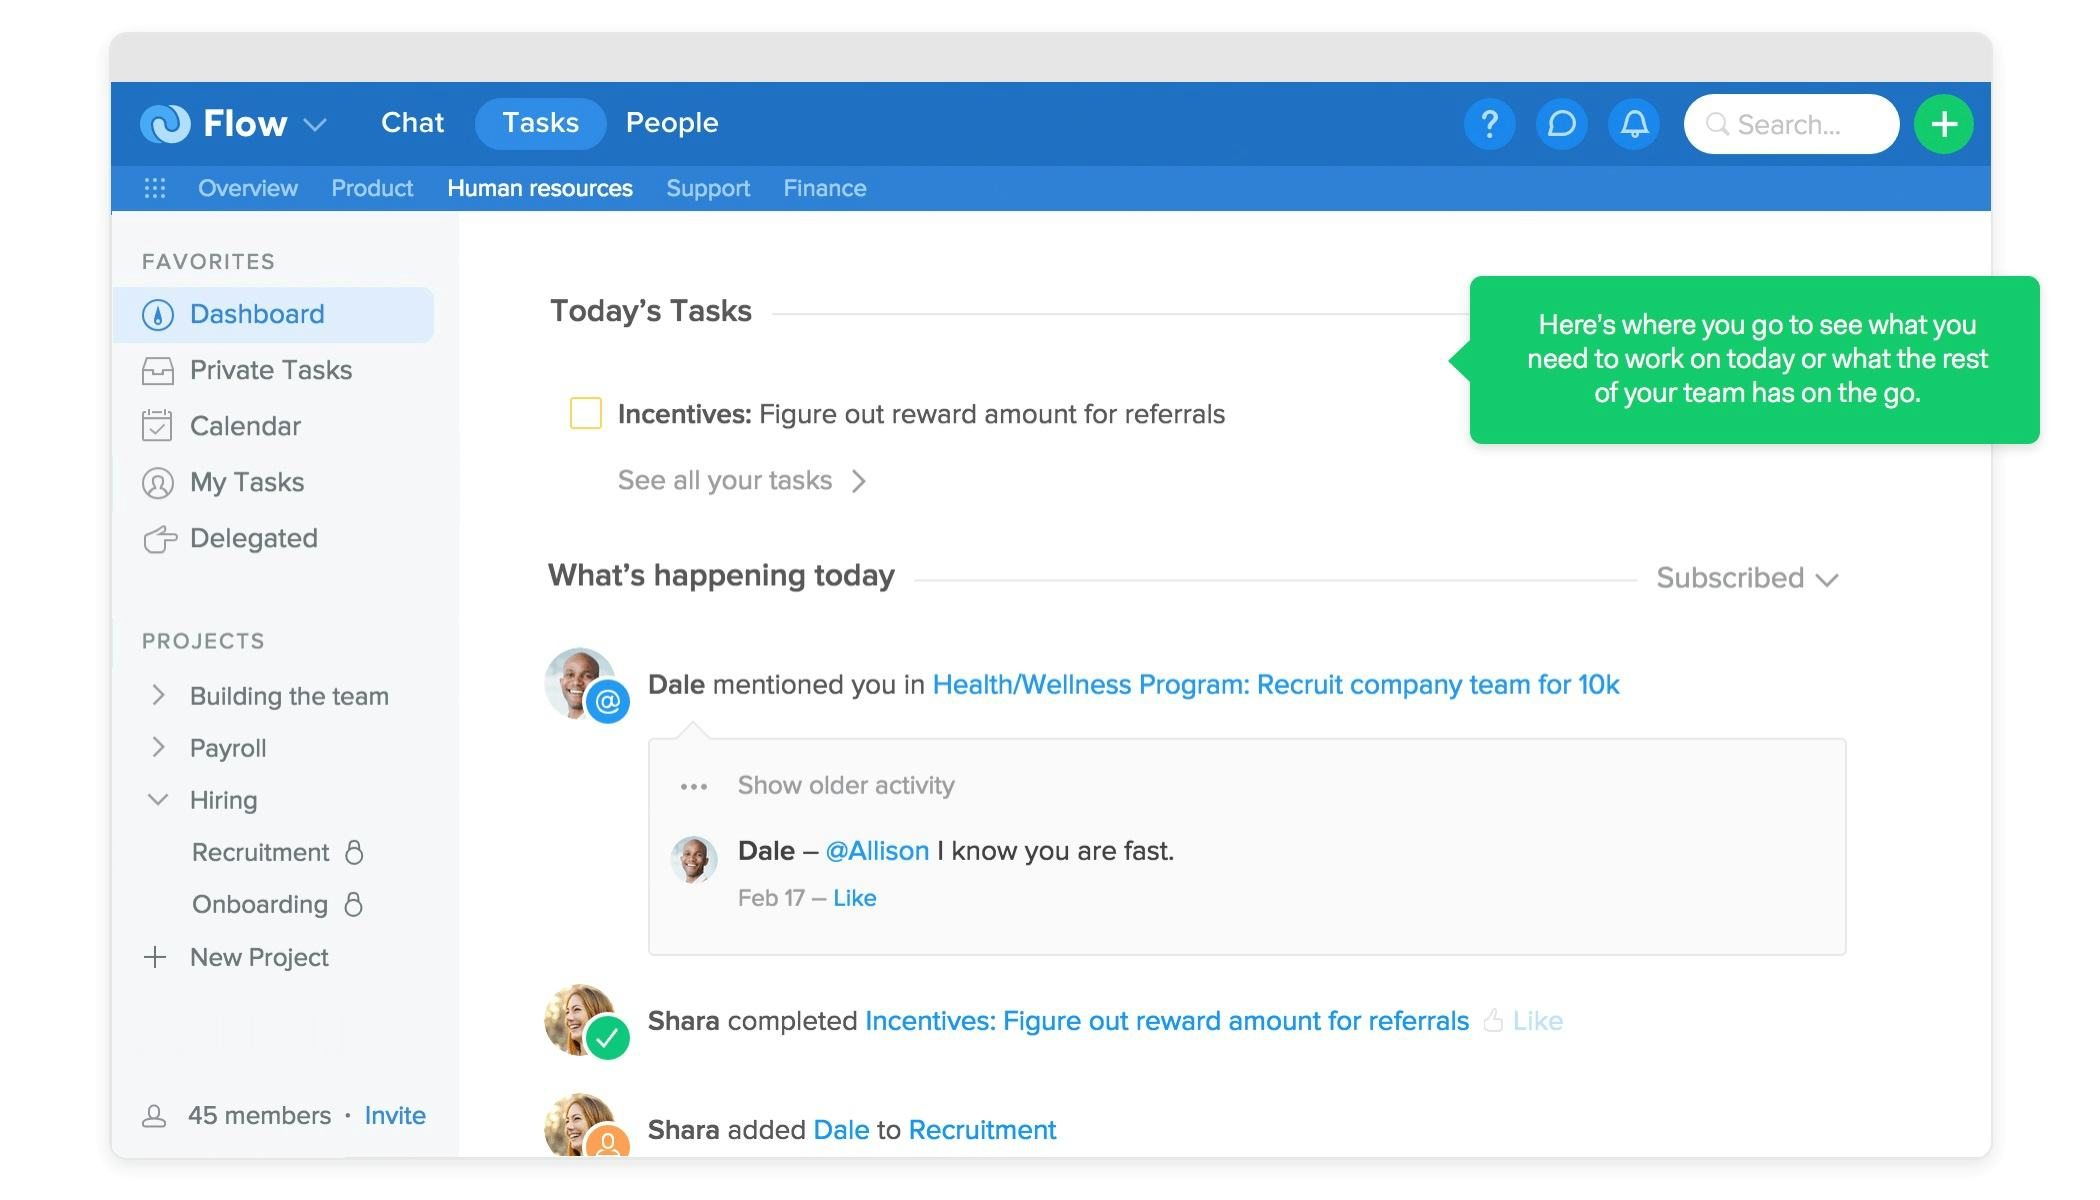Open the grid apps icon beside Overview
The width and height of the screenshot is (2100, 1200).
click(155, 188)
